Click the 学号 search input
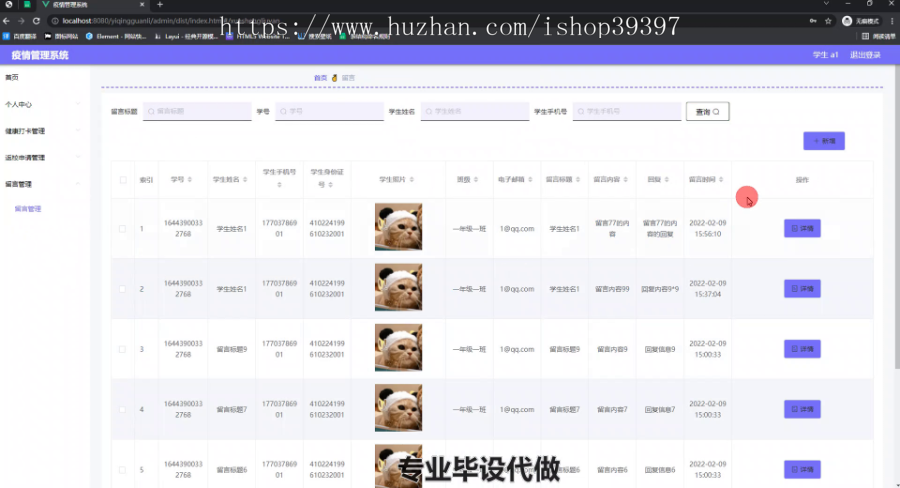This screenshot has width=900, height=488. pos(329,111)
